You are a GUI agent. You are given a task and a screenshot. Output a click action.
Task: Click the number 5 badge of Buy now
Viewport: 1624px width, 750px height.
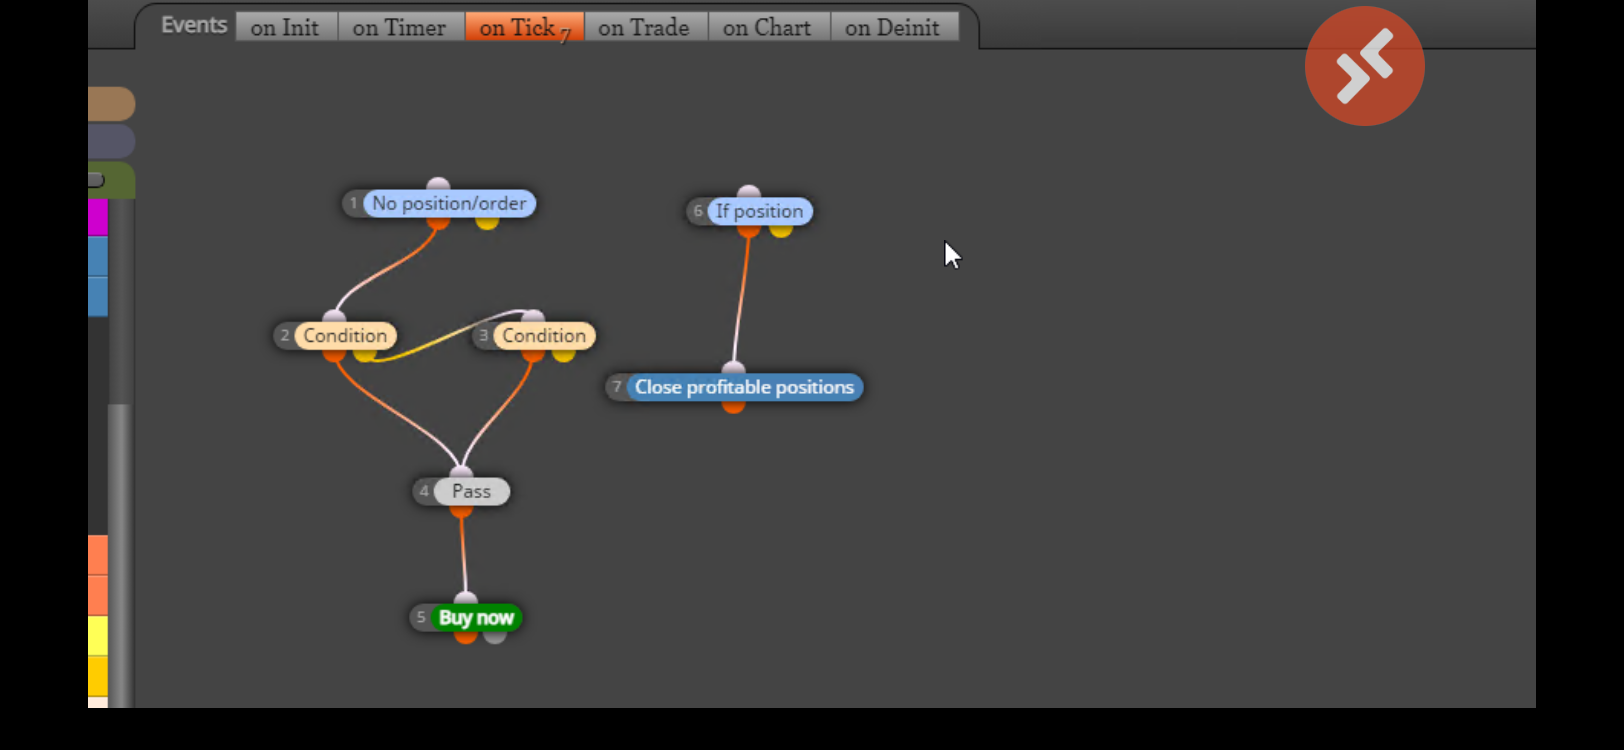pos(421,617)
